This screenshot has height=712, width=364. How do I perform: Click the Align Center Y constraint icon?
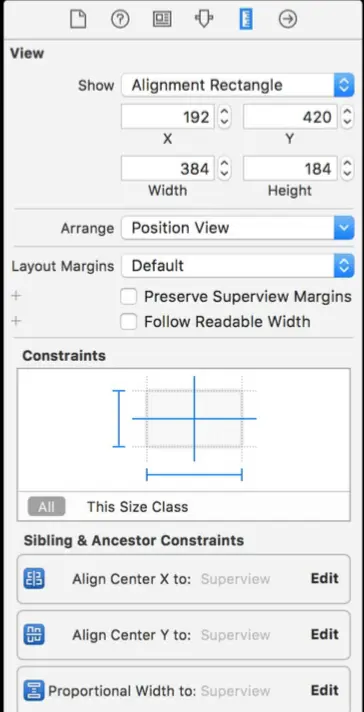pyautogui.click(x=34, y=635)
